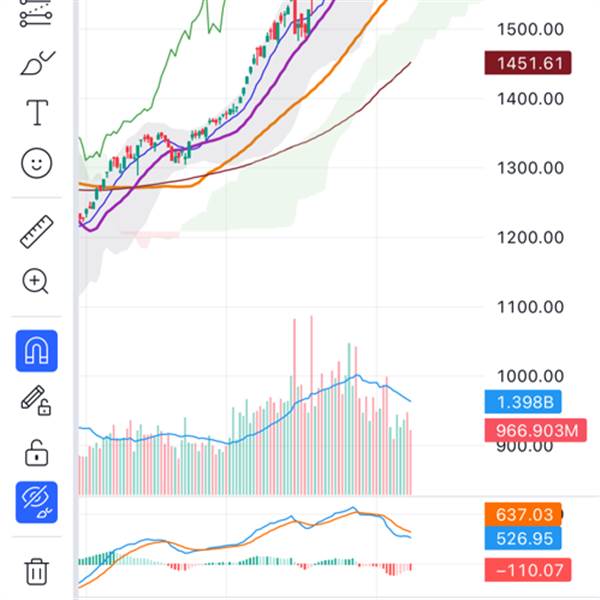600x600 pixels.
Task: Click the 1400.00 price axis value
Action: [530, 99]
